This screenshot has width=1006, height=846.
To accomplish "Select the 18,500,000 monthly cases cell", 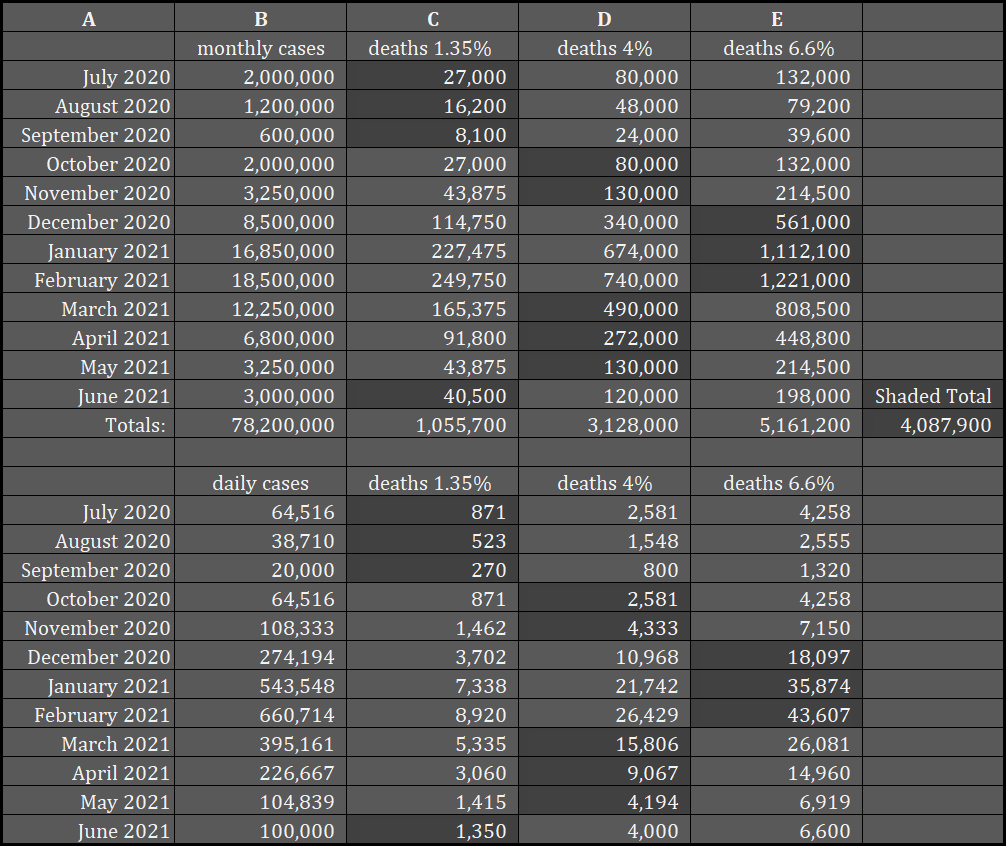I will click(261, 280).
